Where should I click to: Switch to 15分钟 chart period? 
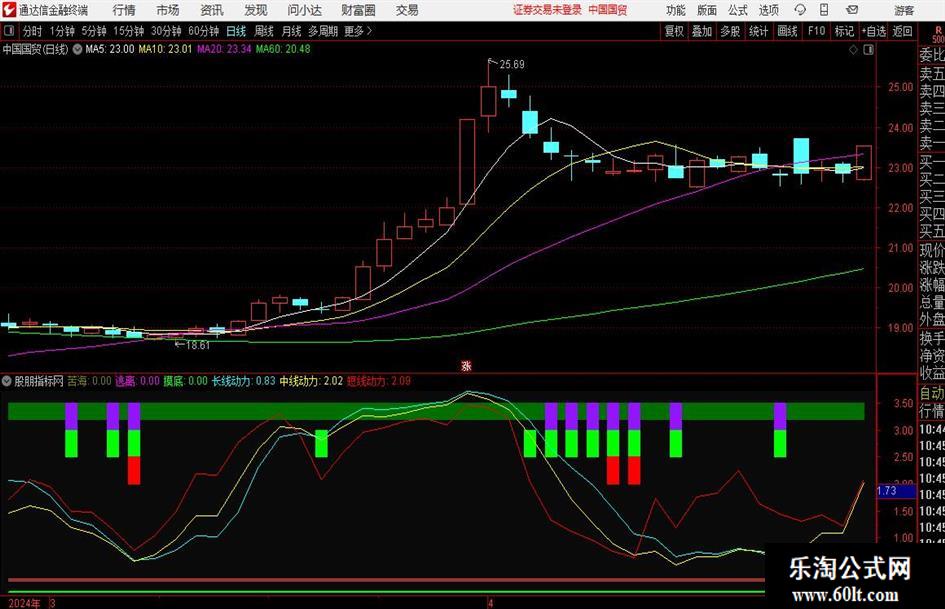[x=129, y=31]
